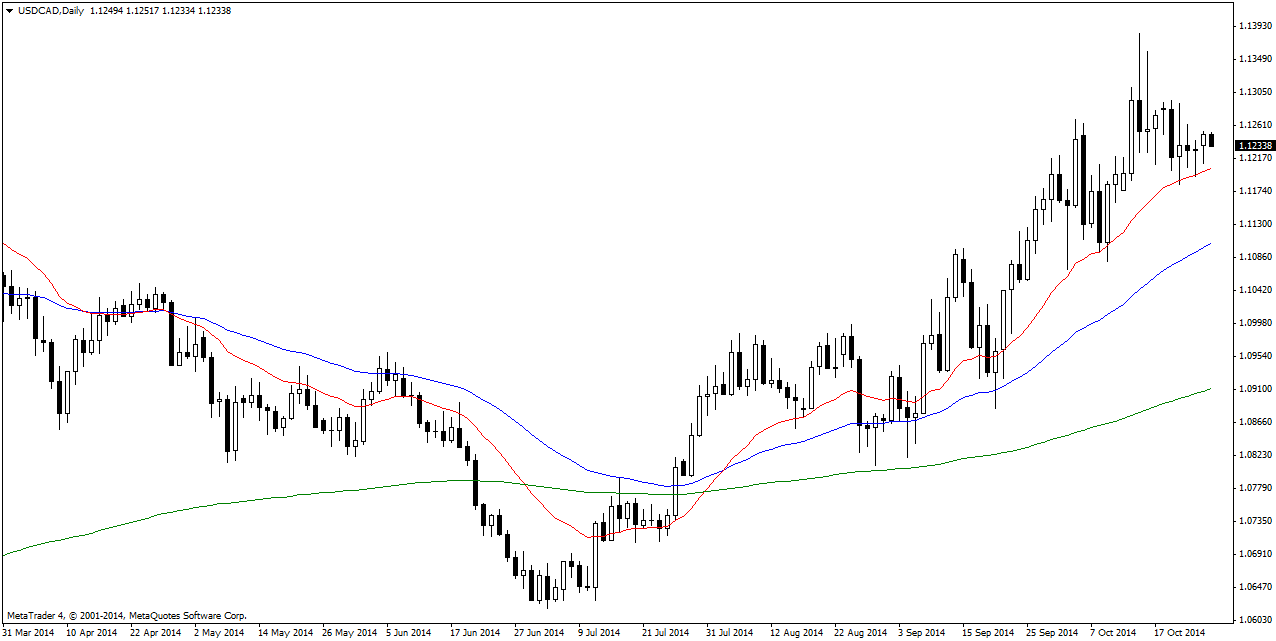This screenshot has width=1276, height=641.
Task: Select the low value 1.12334 in header
Action: [180, 11]
